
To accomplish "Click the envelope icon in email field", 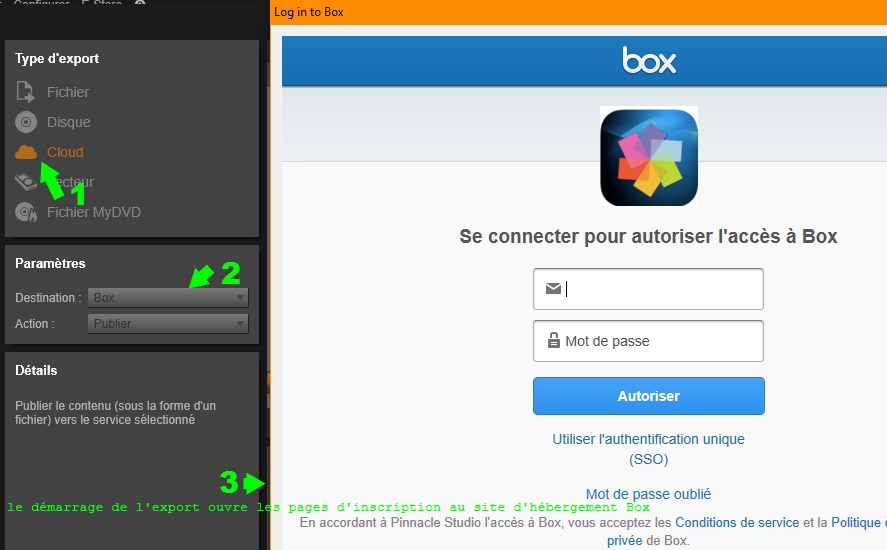I will [x=553, y=289].
